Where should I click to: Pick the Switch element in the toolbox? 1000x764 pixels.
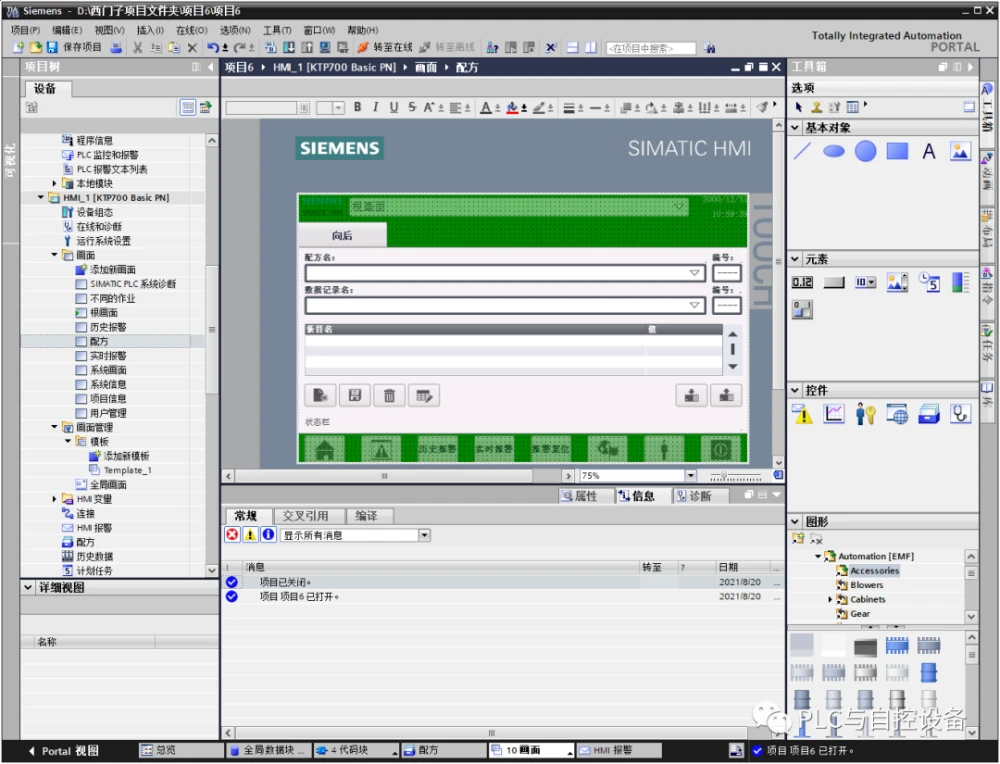pyautogui.click(x=802, y=310)
